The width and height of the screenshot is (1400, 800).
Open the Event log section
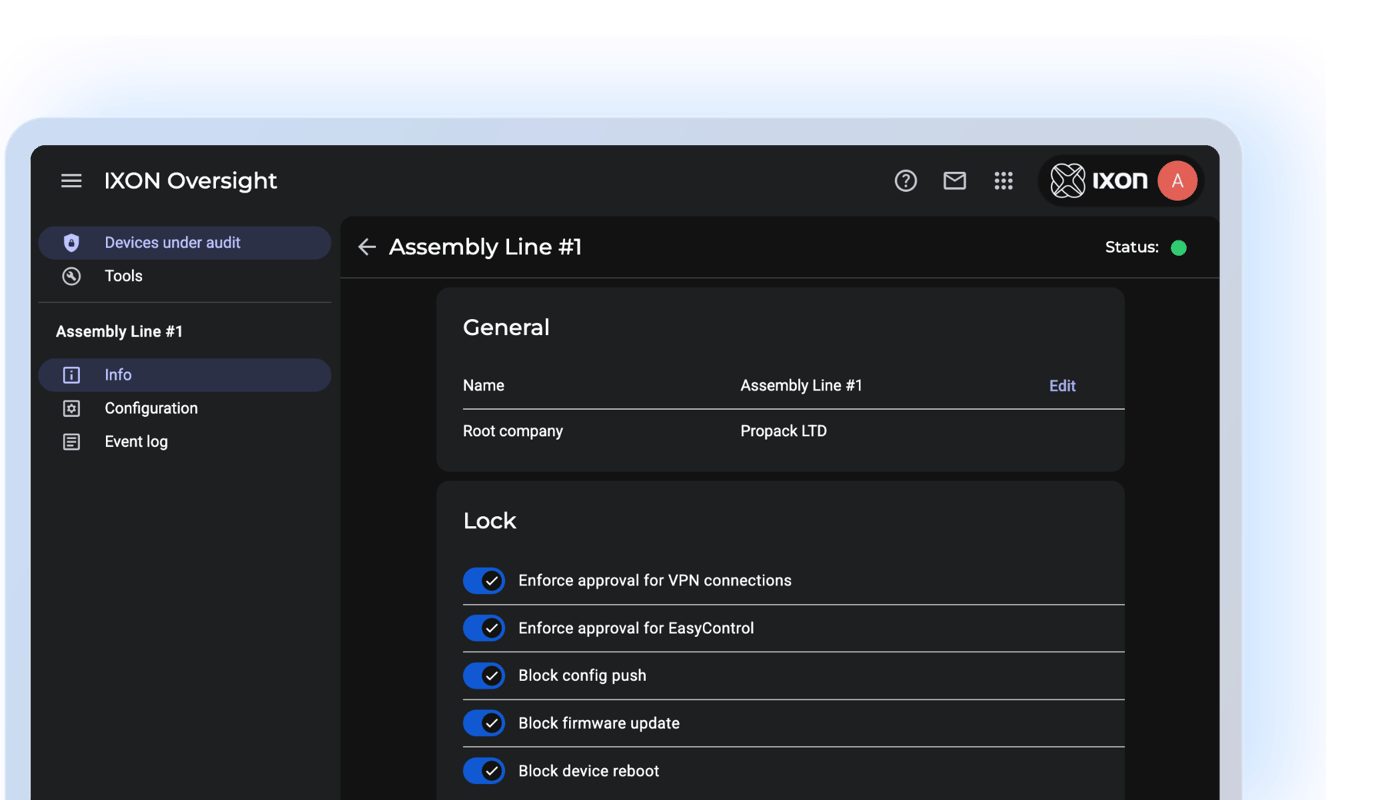(x=185, y=442)
